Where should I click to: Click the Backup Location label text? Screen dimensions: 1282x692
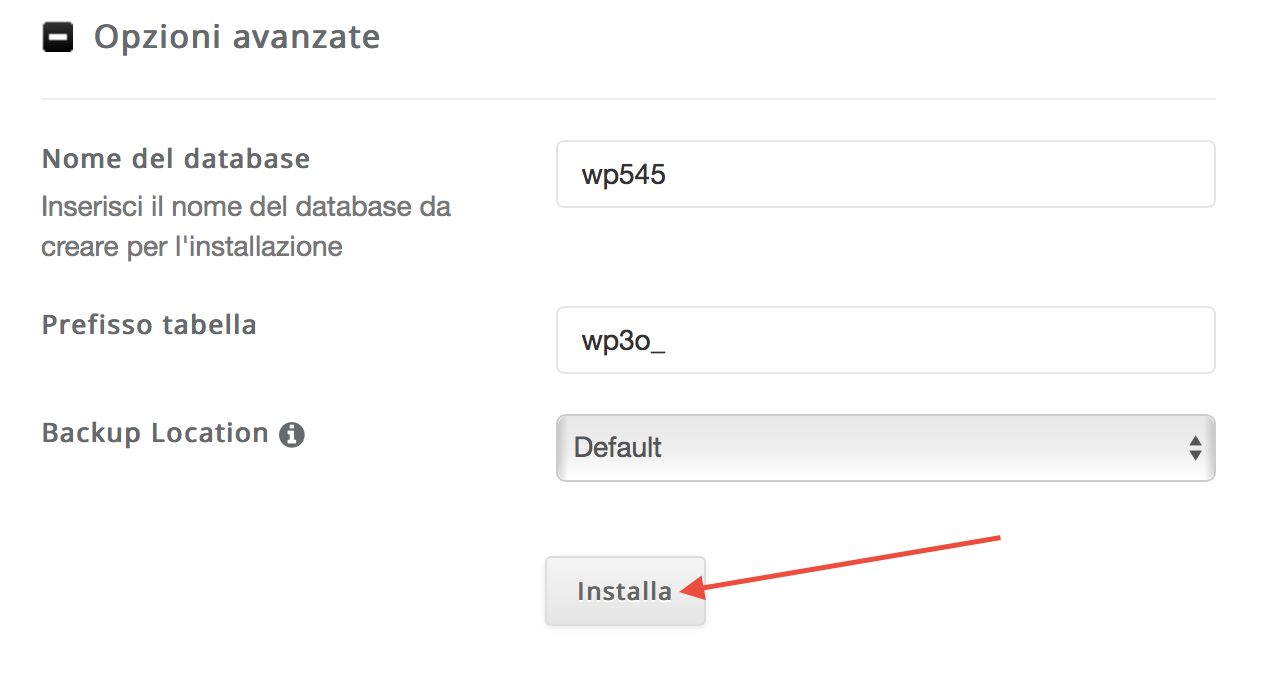coord(155,433)
